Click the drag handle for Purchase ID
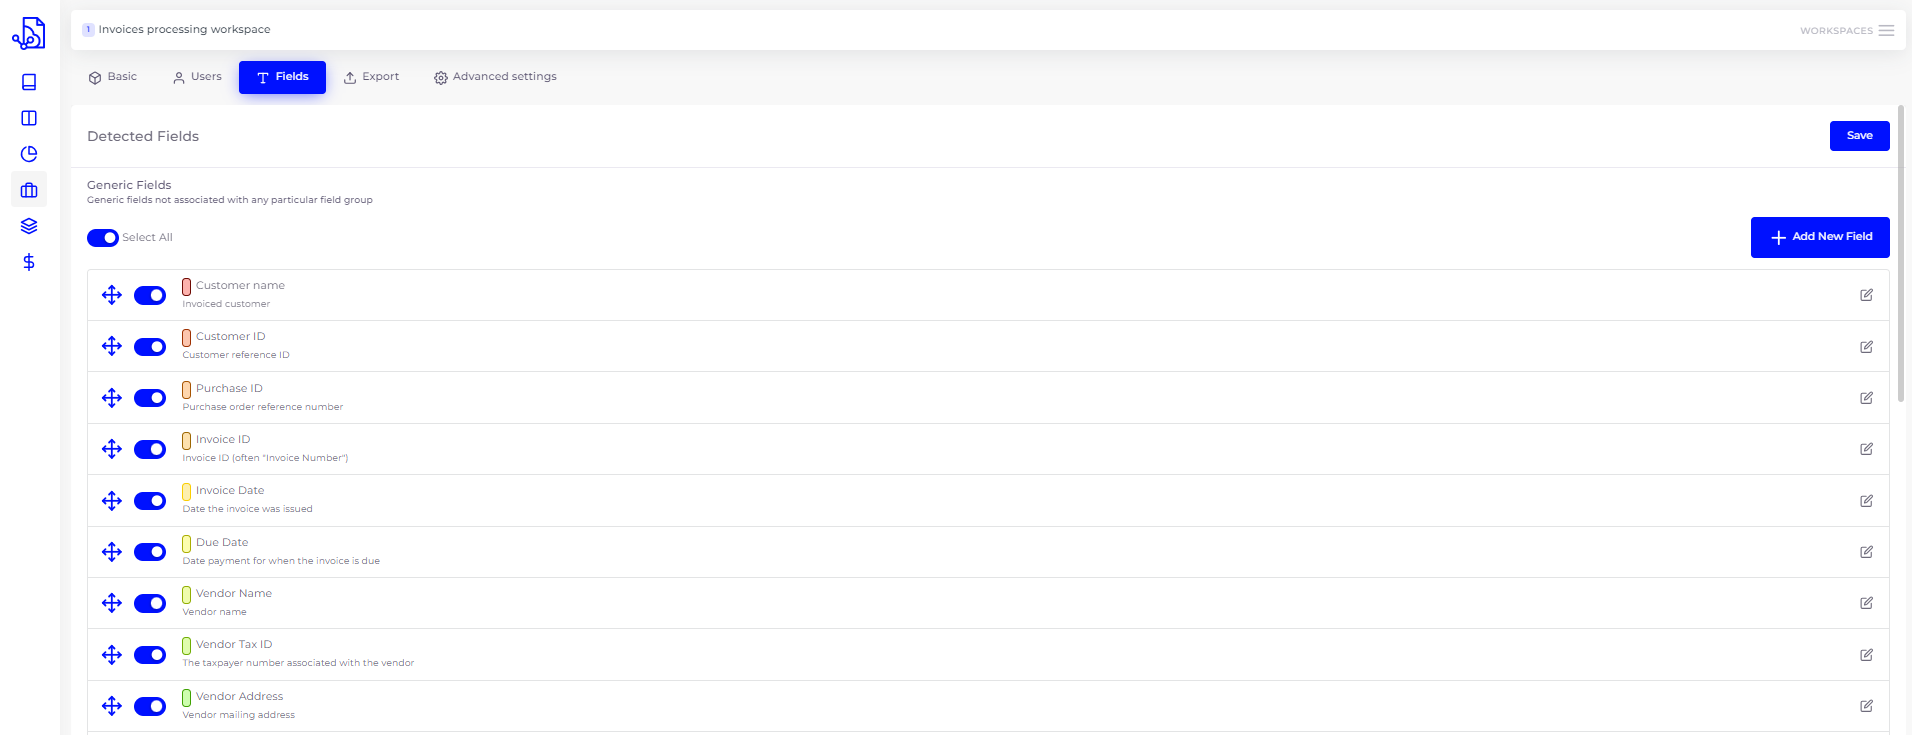1912x735 pixels. pyautogui.click(x=112, y=398)
